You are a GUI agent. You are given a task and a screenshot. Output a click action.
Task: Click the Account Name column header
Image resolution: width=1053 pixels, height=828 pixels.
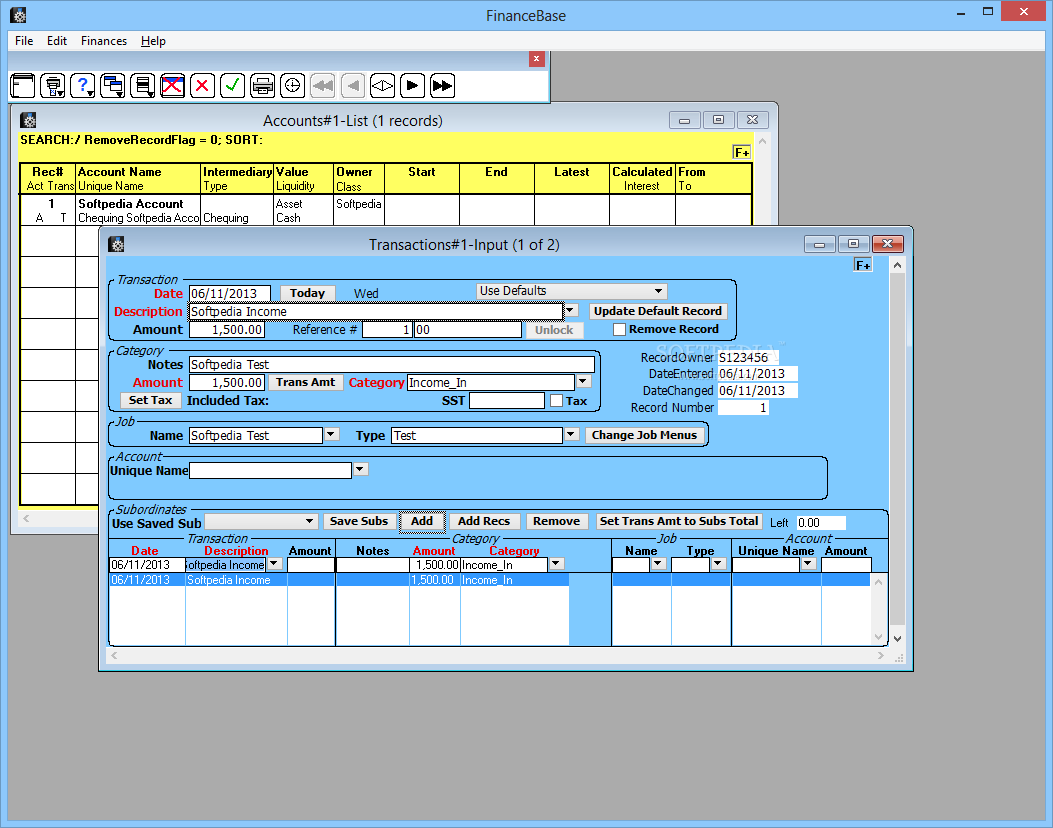120,172
